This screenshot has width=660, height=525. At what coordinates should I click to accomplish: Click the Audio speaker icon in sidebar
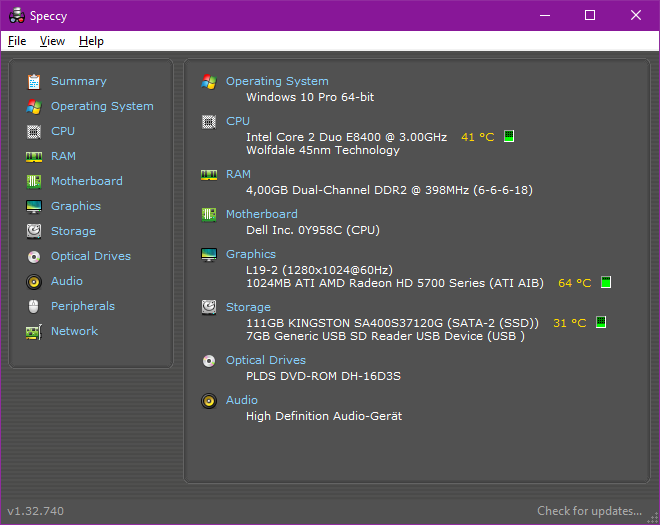(x=34, y=281)
